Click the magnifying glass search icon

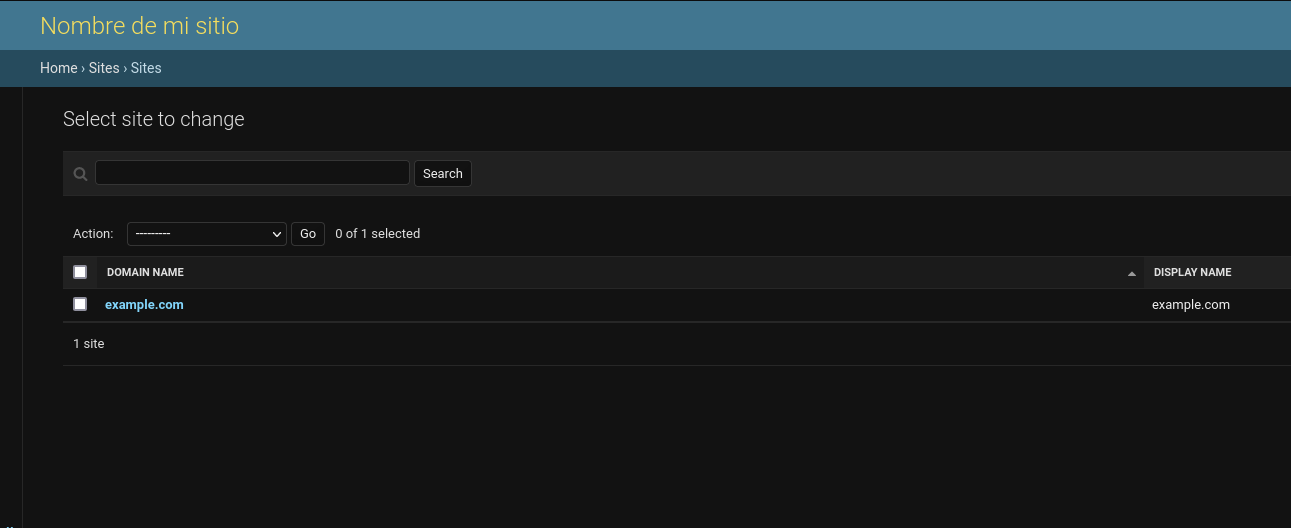[80, 174]
